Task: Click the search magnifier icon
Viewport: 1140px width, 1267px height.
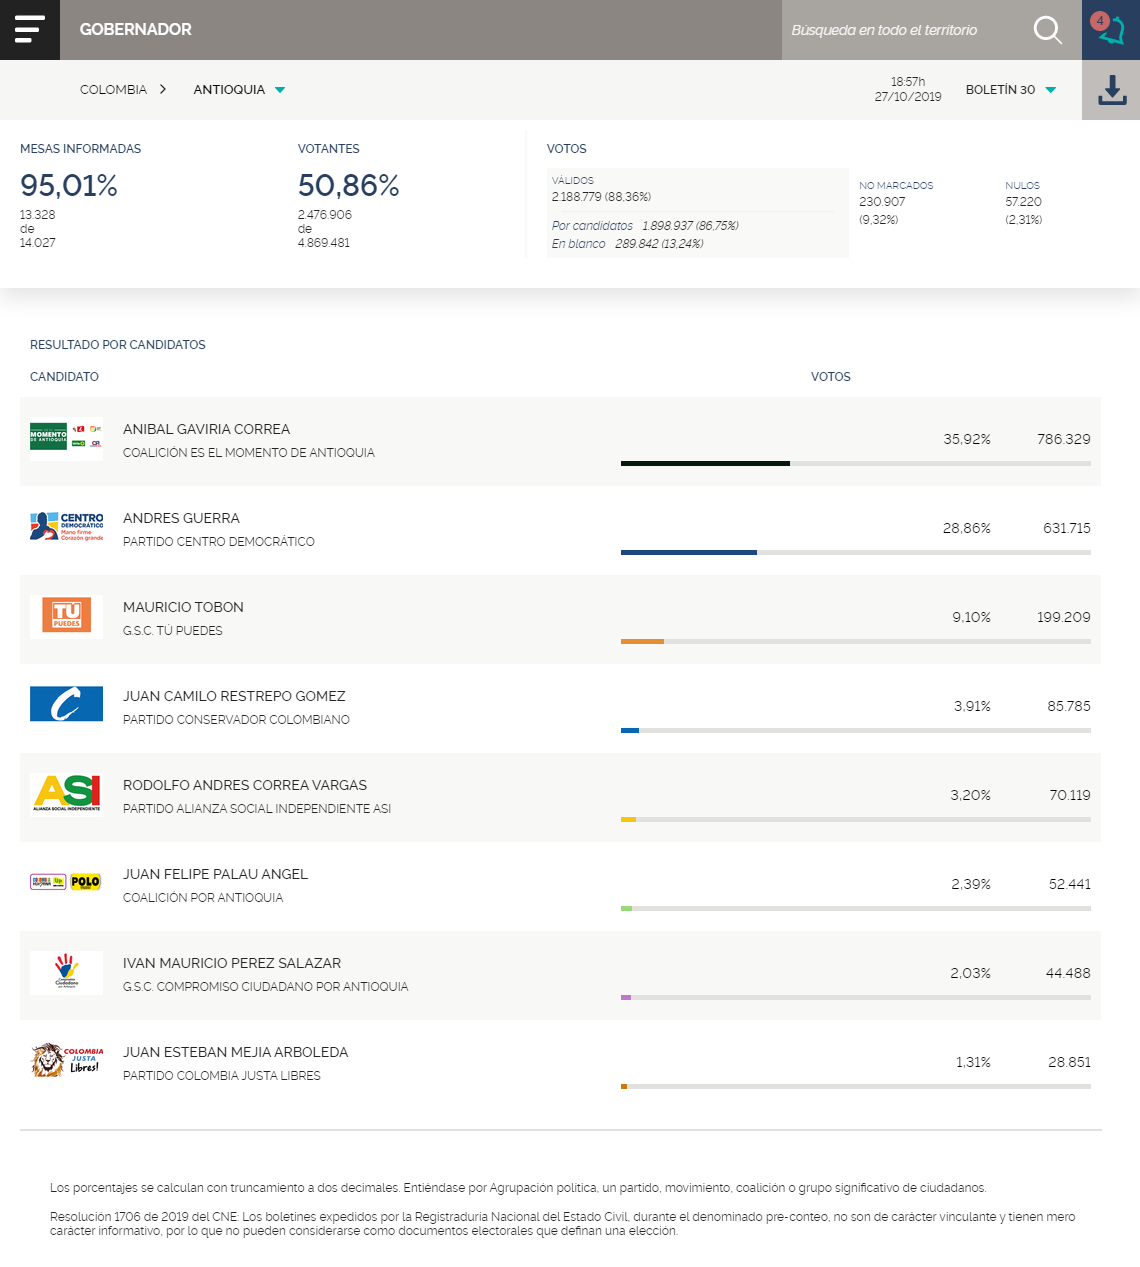Action: point(1047,30)
